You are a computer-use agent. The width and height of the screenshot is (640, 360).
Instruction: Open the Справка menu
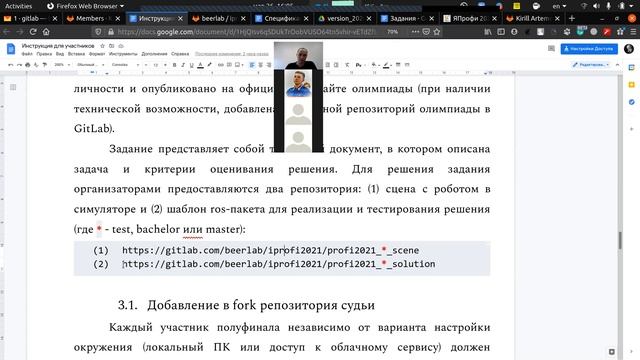pos(180,54)
